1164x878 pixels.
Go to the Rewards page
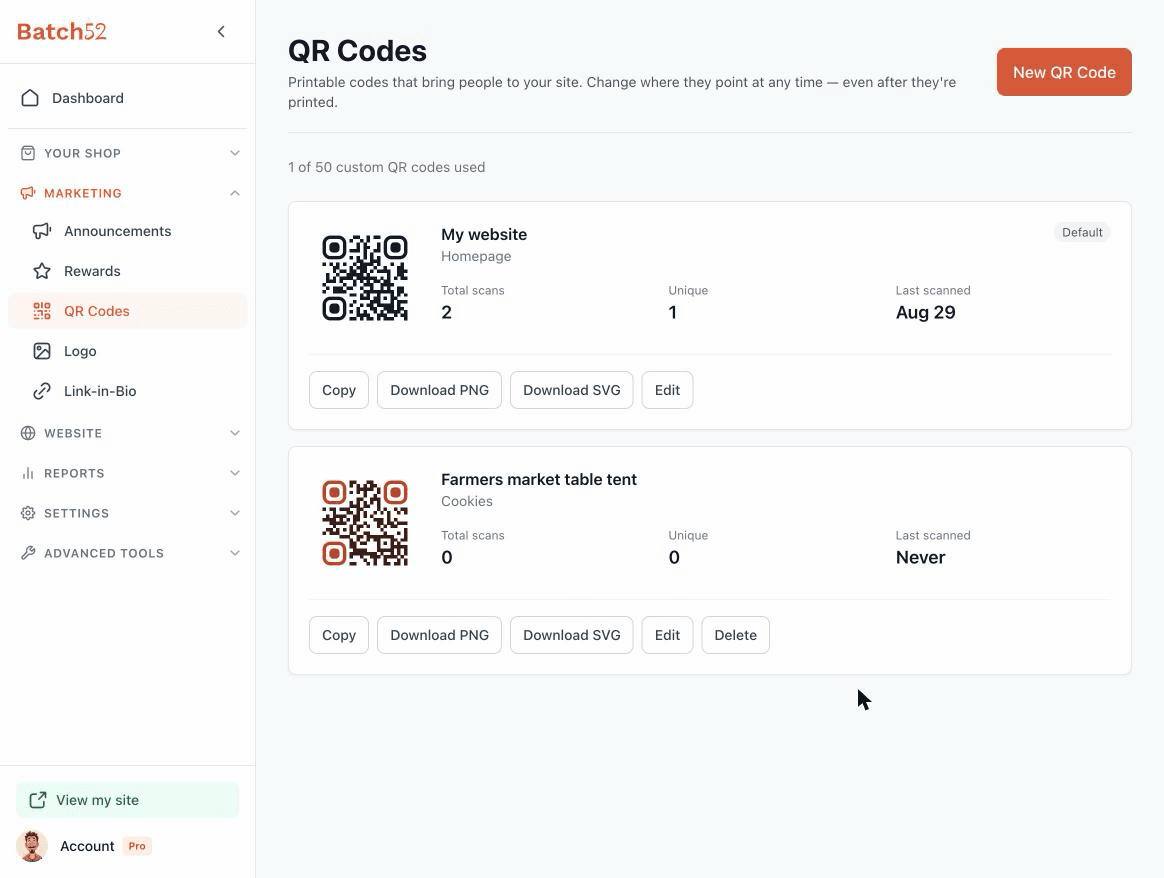127,271
